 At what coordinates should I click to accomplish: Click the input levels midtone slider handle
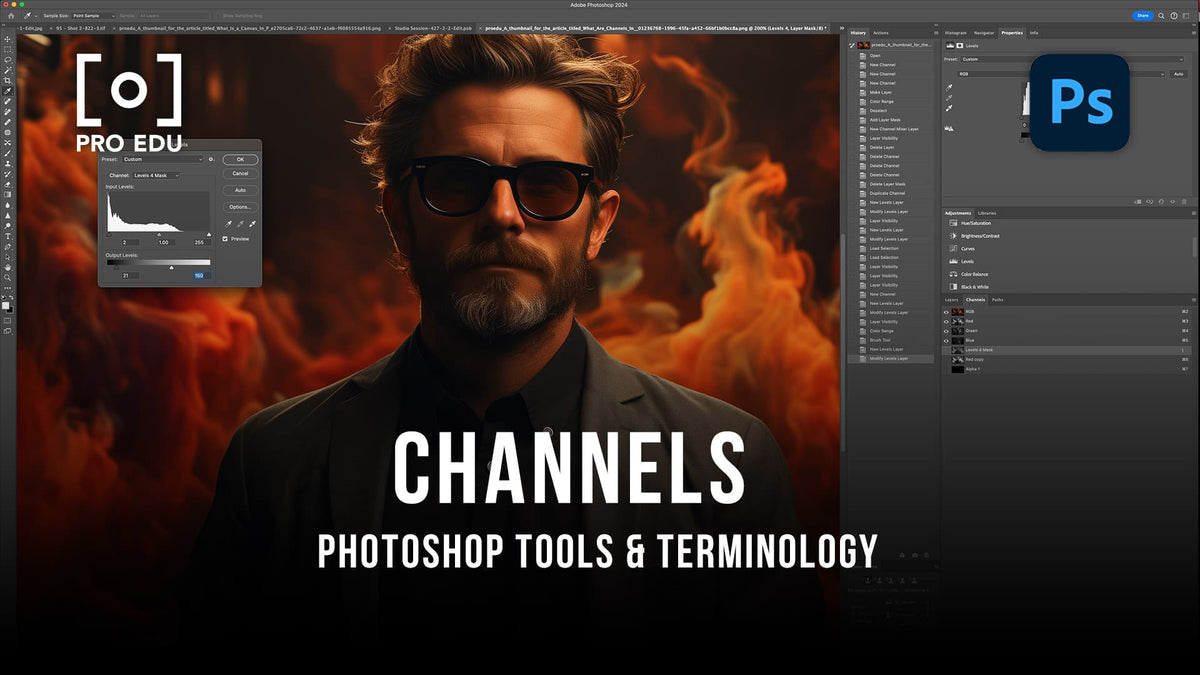(x=159, y=235)
